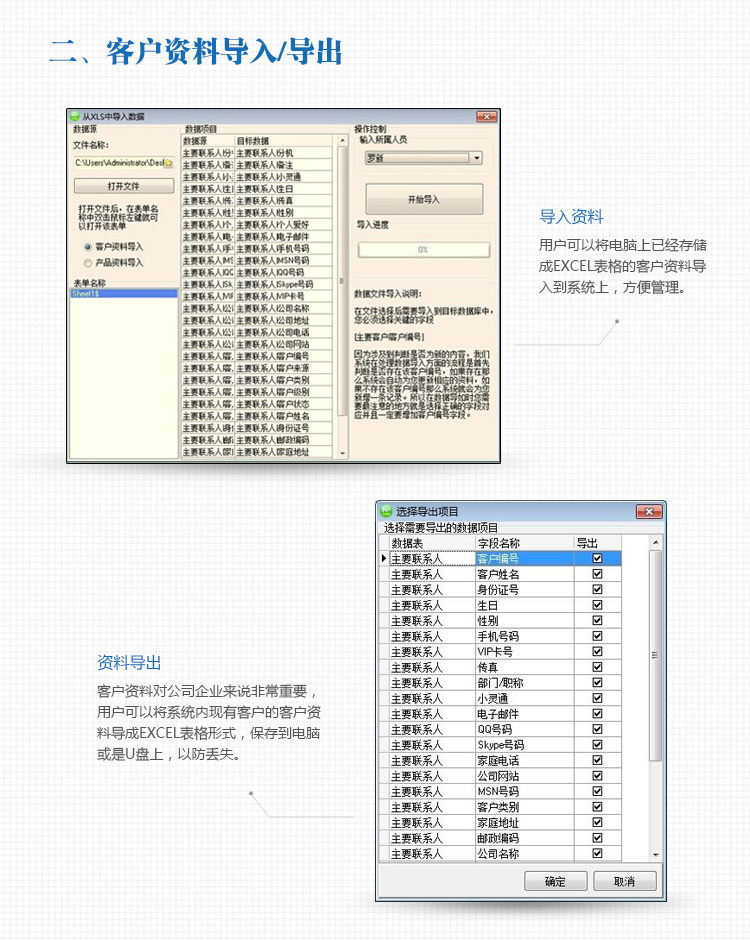The image size is (750, 940).
Task: Select the 手机号码 field name cell
Action: [x=524, y=636]
